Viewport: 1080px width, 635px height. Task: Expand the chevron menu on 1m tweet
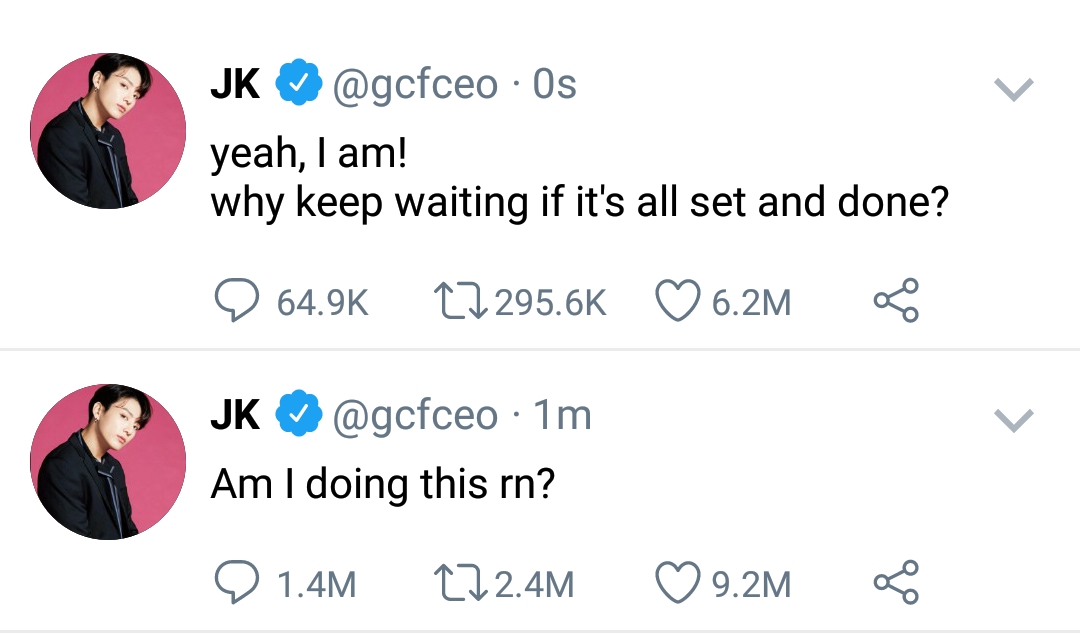coord(1014,421)
